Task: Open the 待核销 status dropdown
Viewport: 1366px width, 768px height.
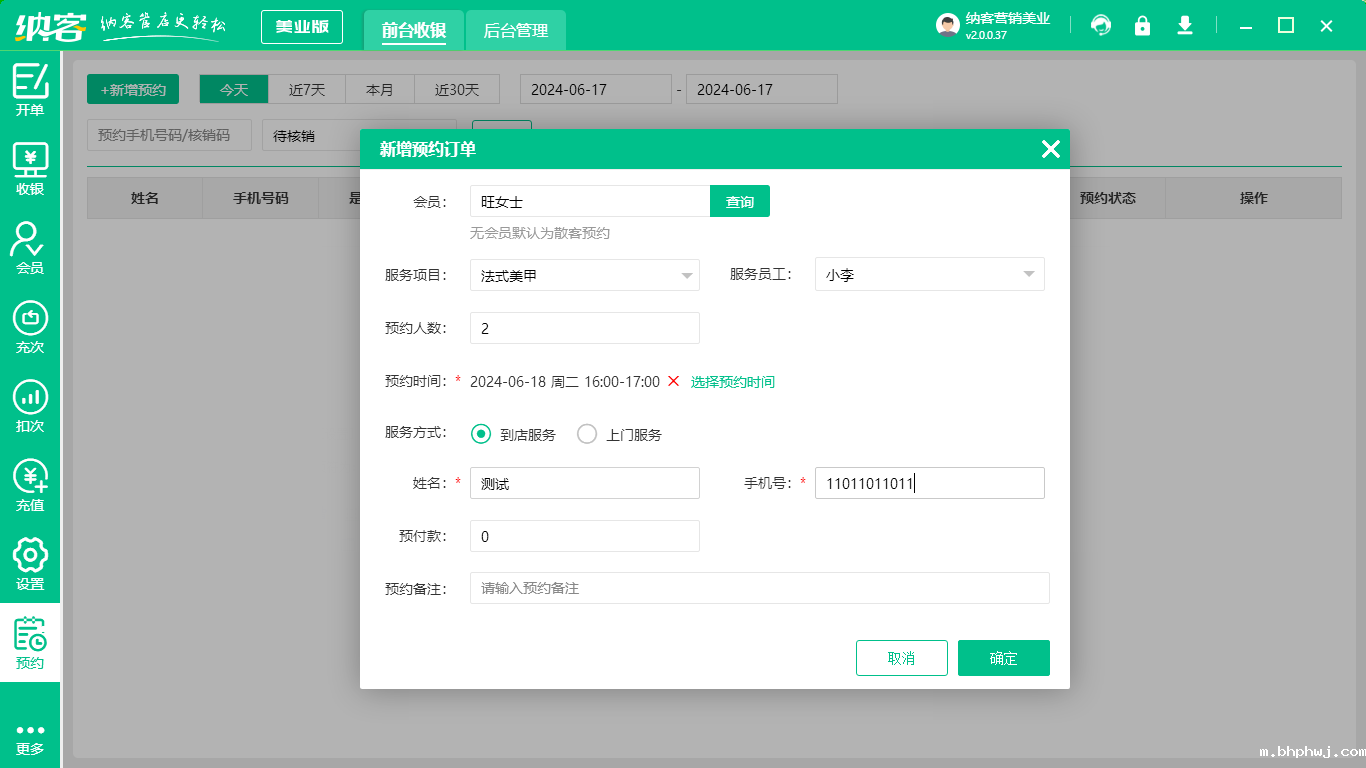Action: tap(359, 135)
